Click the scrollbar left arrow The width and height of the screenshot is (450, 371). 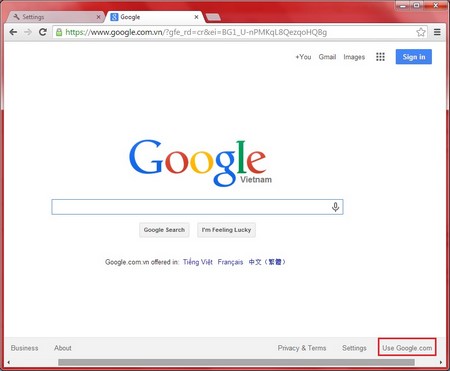[x=8, y=362]
